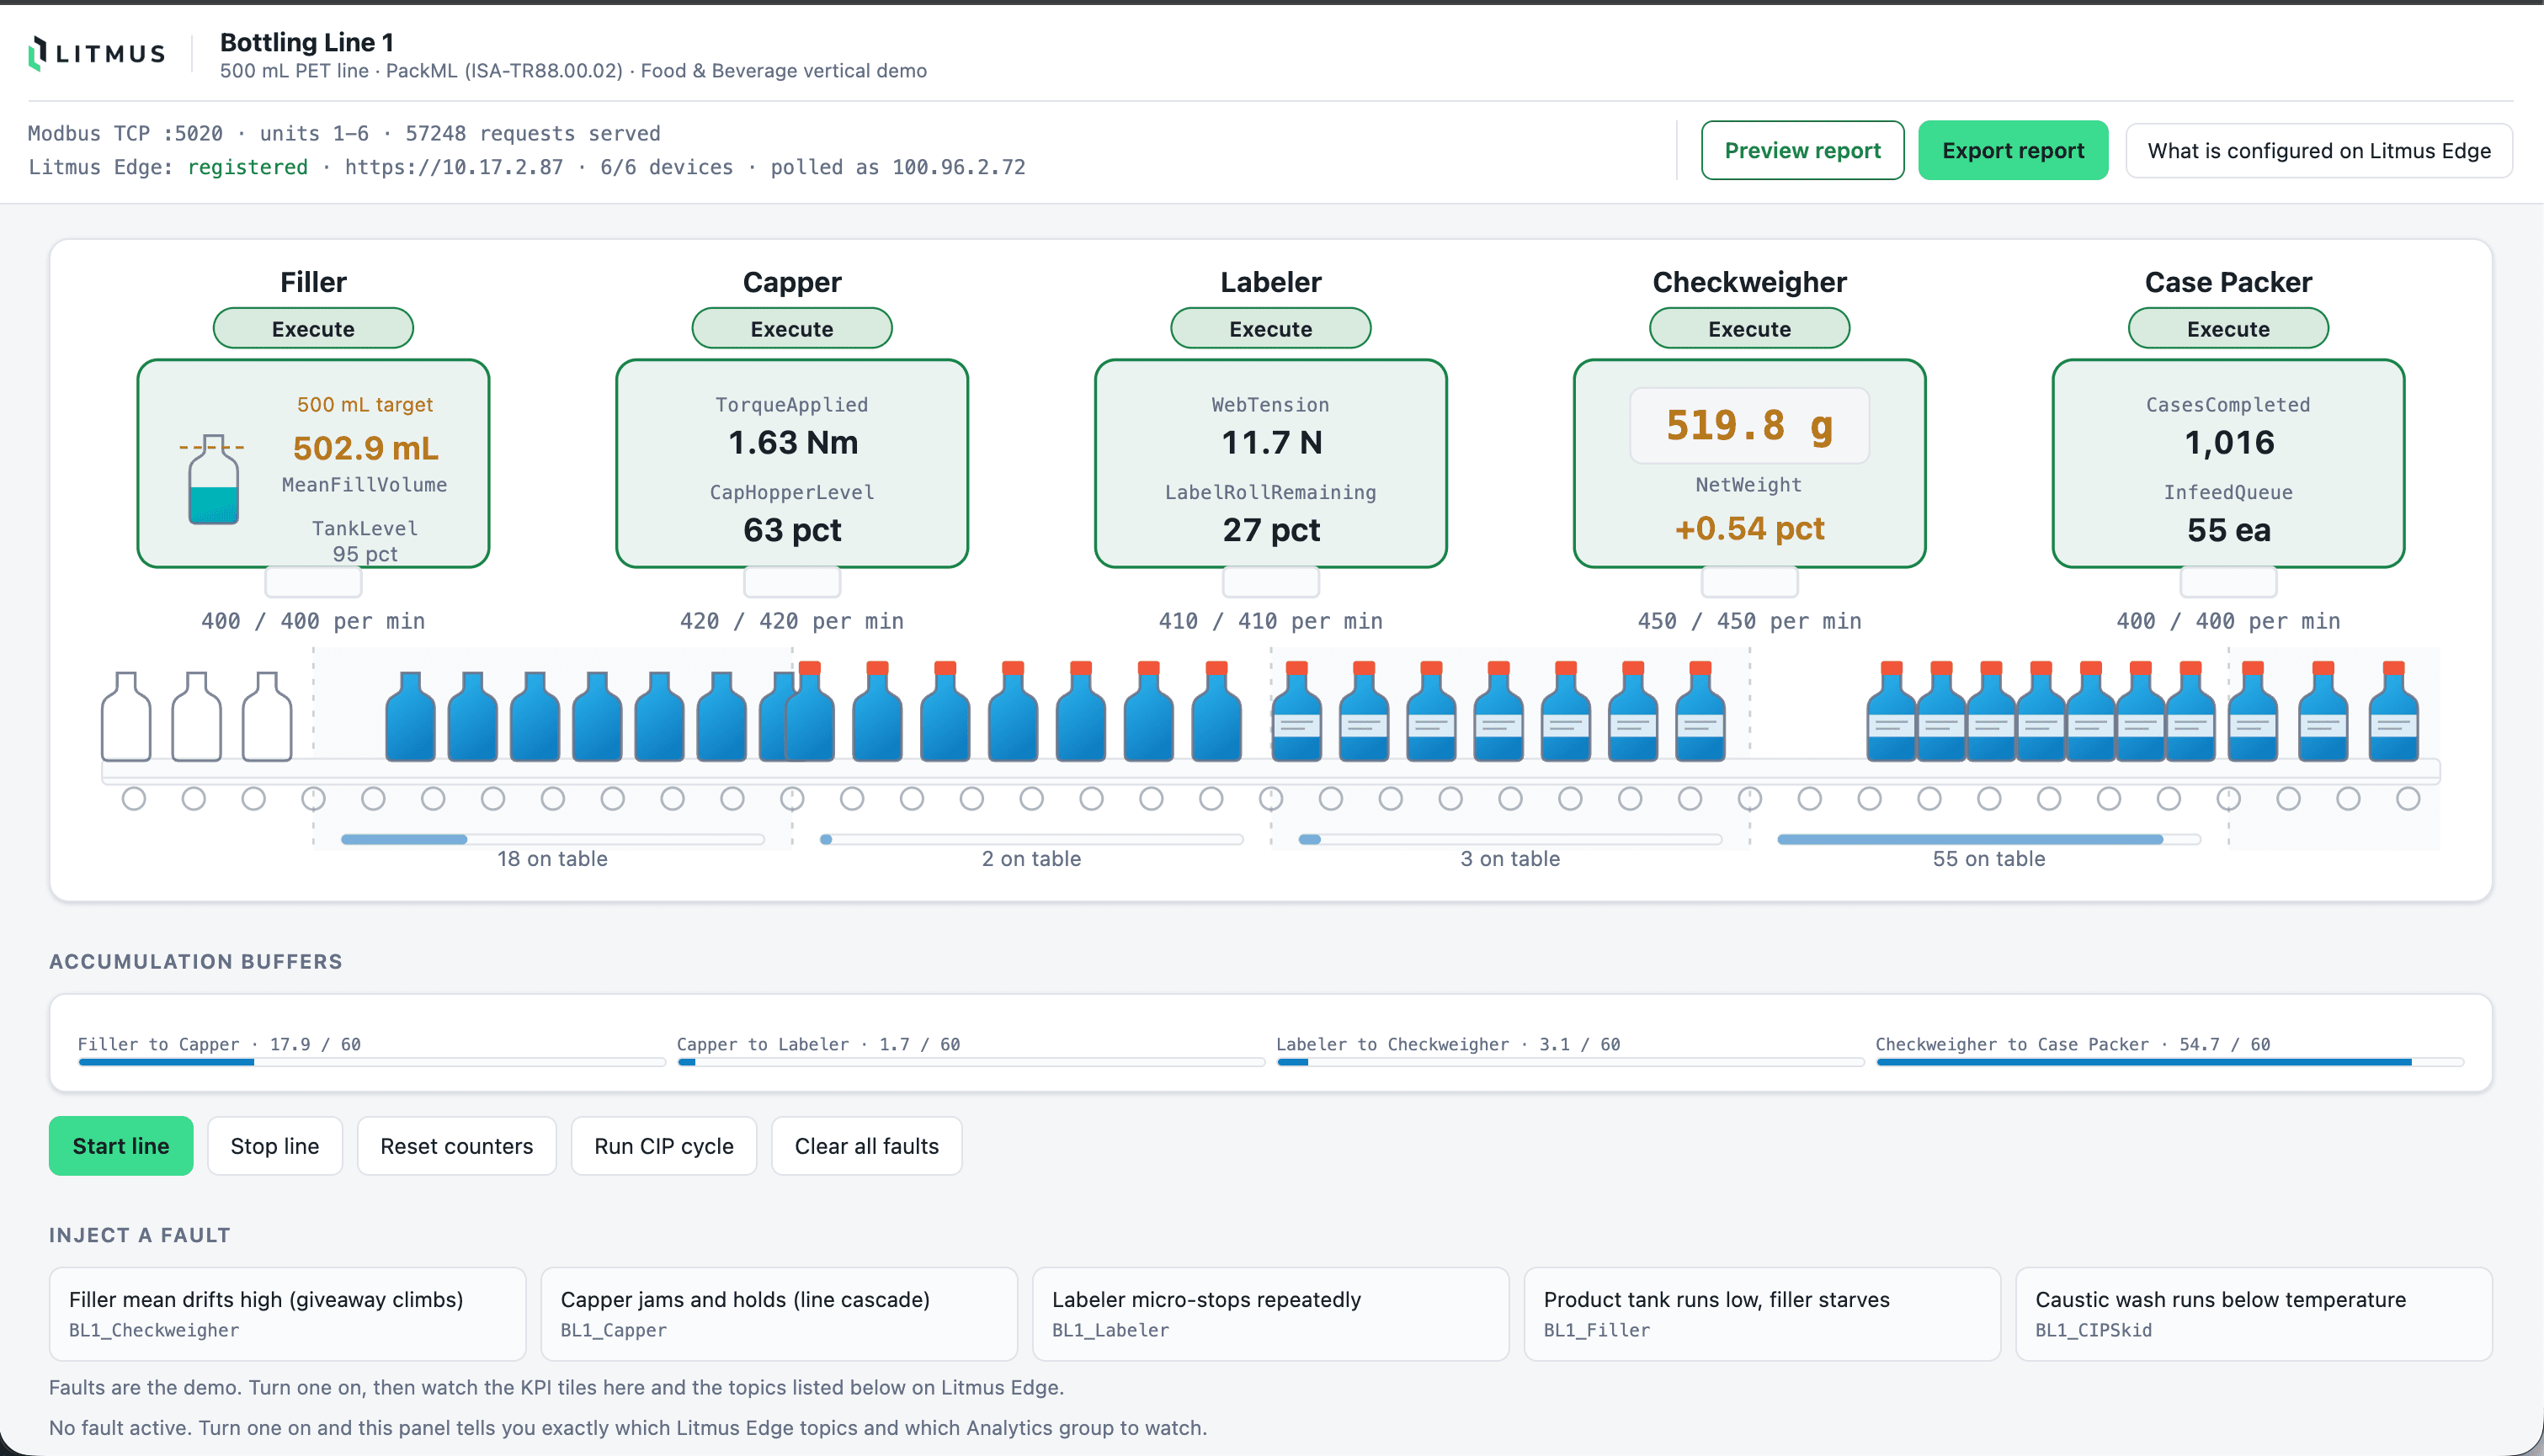Activate Caustic wash runs below temperature fault

coord(2254,1314)
